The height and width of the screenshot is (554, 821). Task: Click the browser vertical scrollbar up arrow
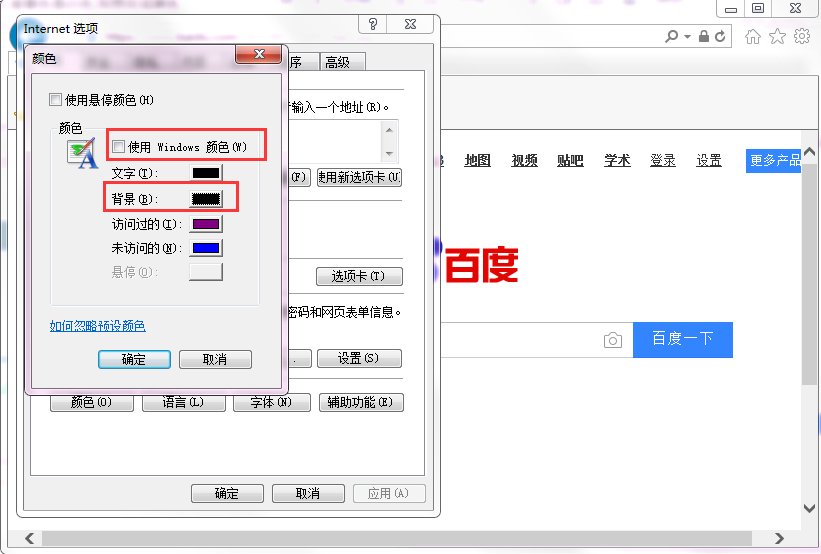(x=809, y=152)
